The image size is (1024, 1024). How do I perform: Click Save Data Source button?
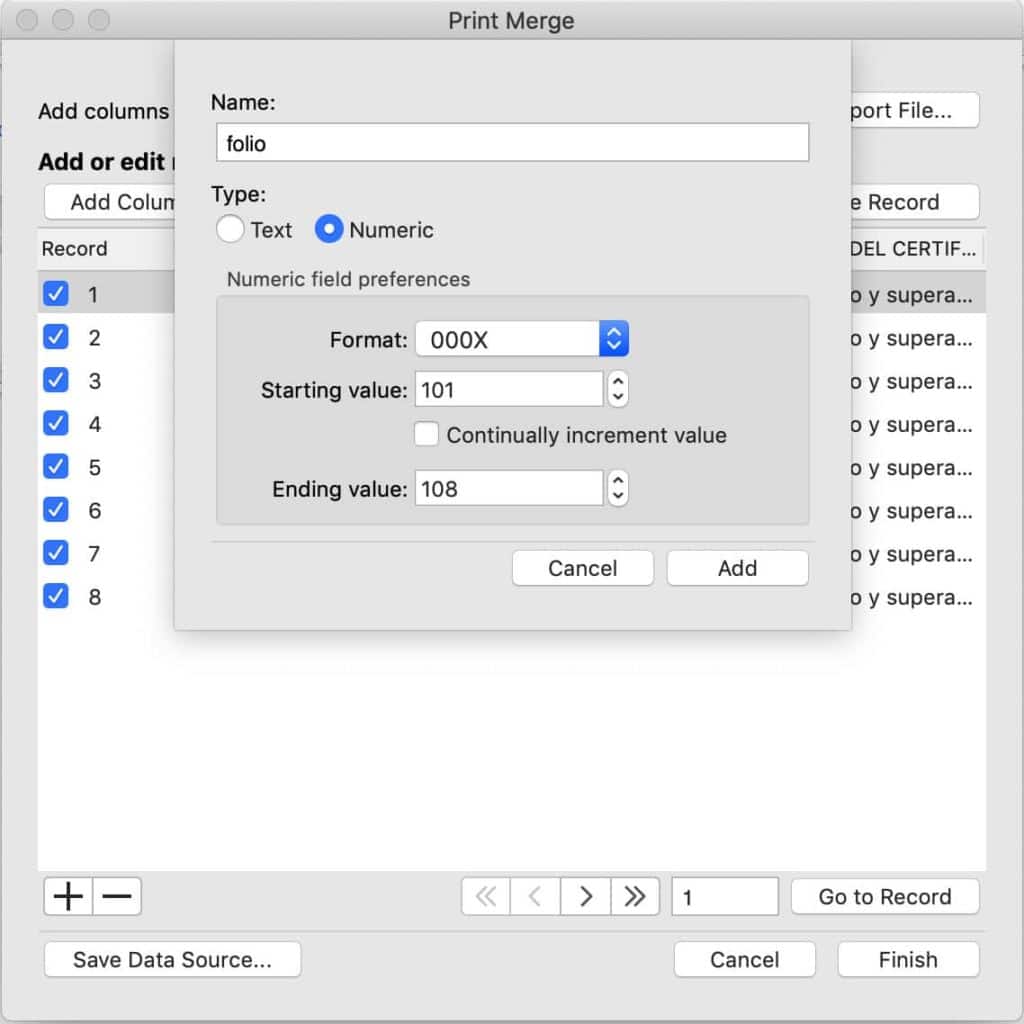[172, 960]
